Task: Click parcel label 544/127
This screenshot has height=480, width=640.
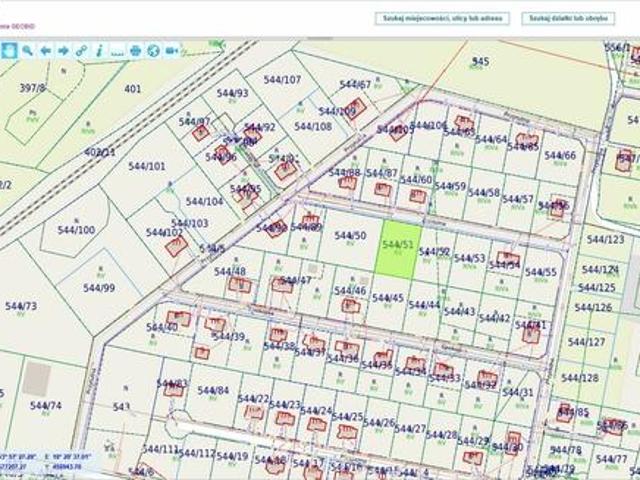Action: point(586,342)
